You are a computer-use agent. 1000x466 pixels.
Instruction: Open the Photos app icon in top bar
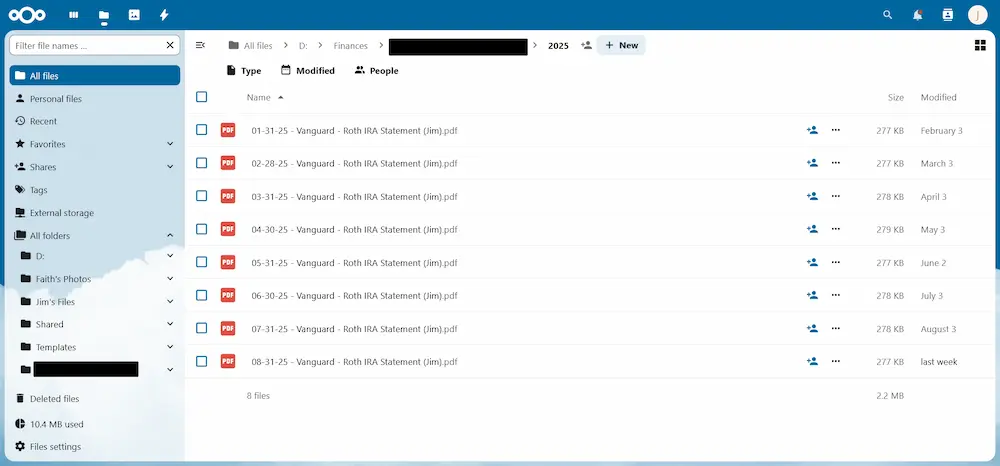click(x=134, y=15)
